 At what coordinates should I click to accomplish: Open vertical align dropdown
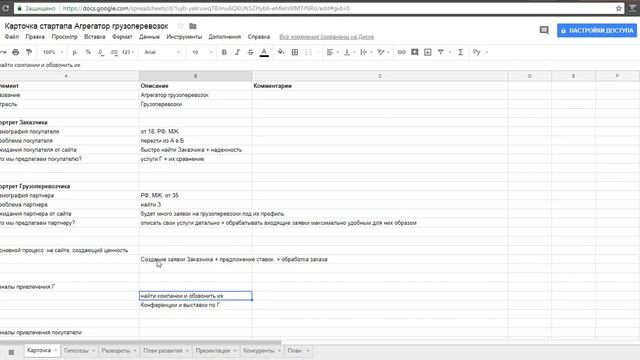click(x=349, y=52)
